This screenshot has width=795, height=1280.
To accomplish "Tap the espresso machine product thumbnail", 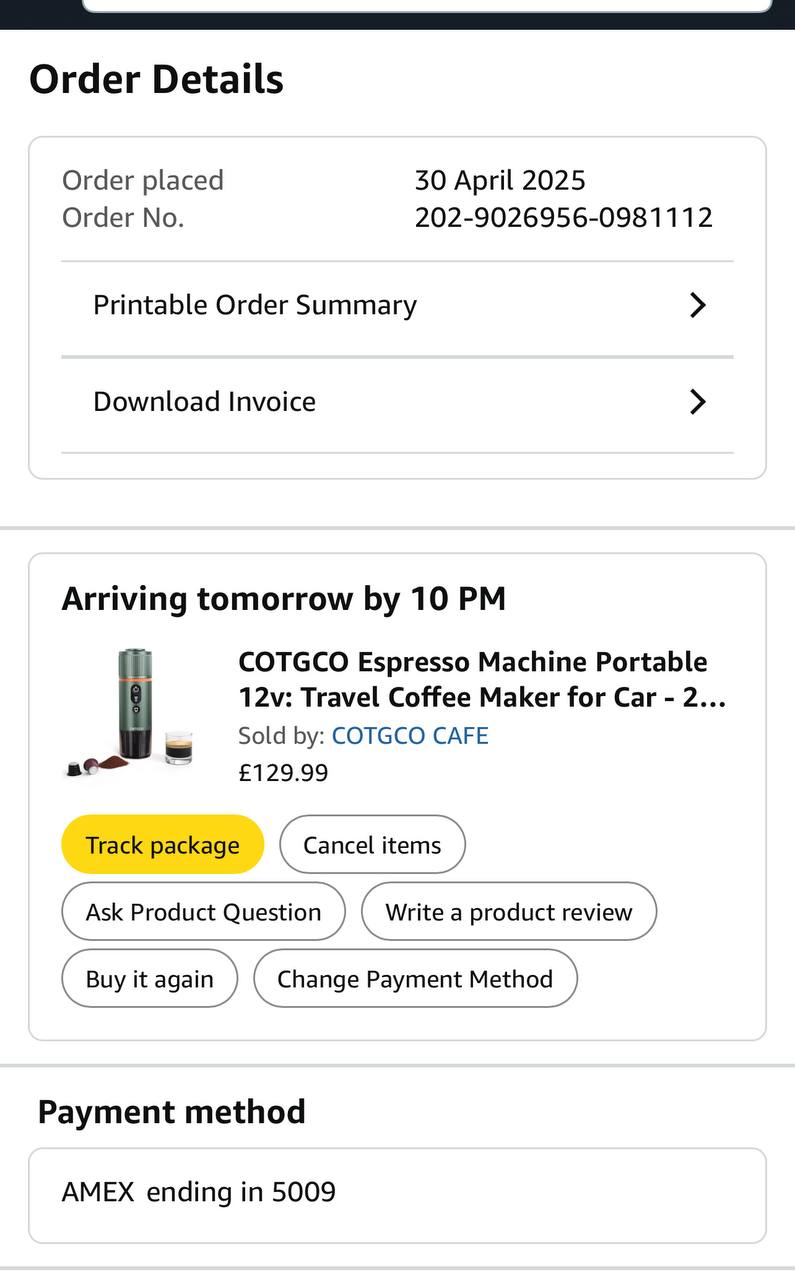I will 131,712.
